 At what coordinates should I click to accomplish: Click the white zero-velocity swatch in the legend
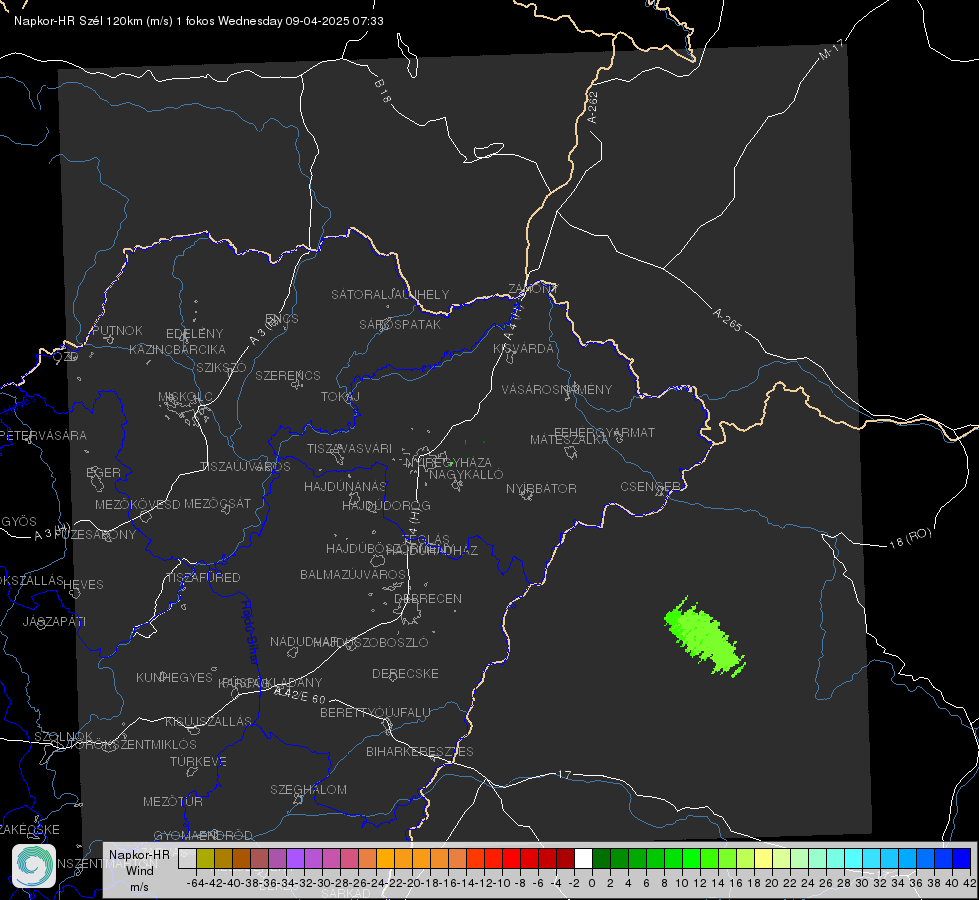pyautogui.click(x=583, y=858)
